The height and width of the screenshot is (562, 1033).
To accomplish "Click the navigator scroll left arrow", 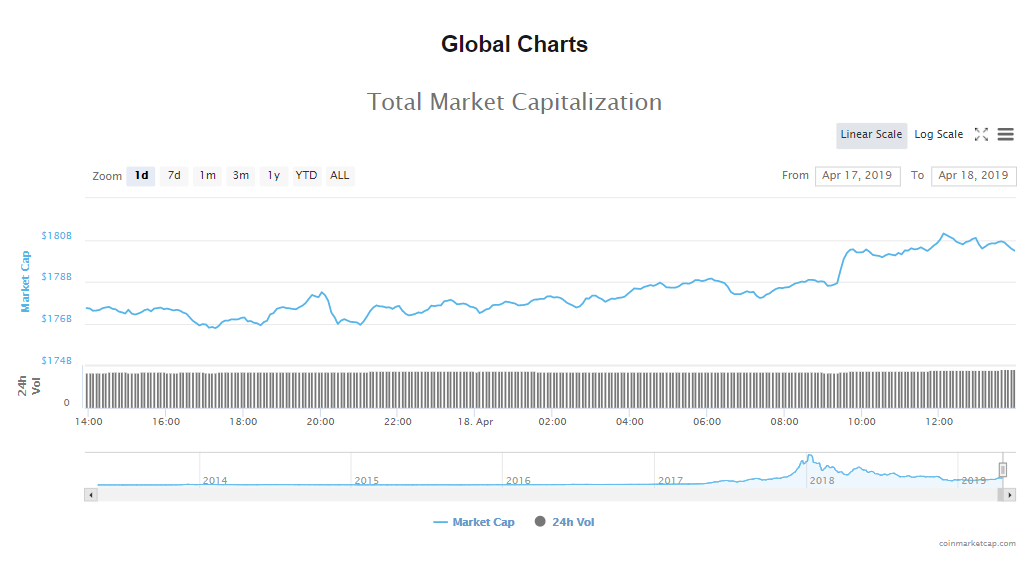I will (x=91, y=495).
